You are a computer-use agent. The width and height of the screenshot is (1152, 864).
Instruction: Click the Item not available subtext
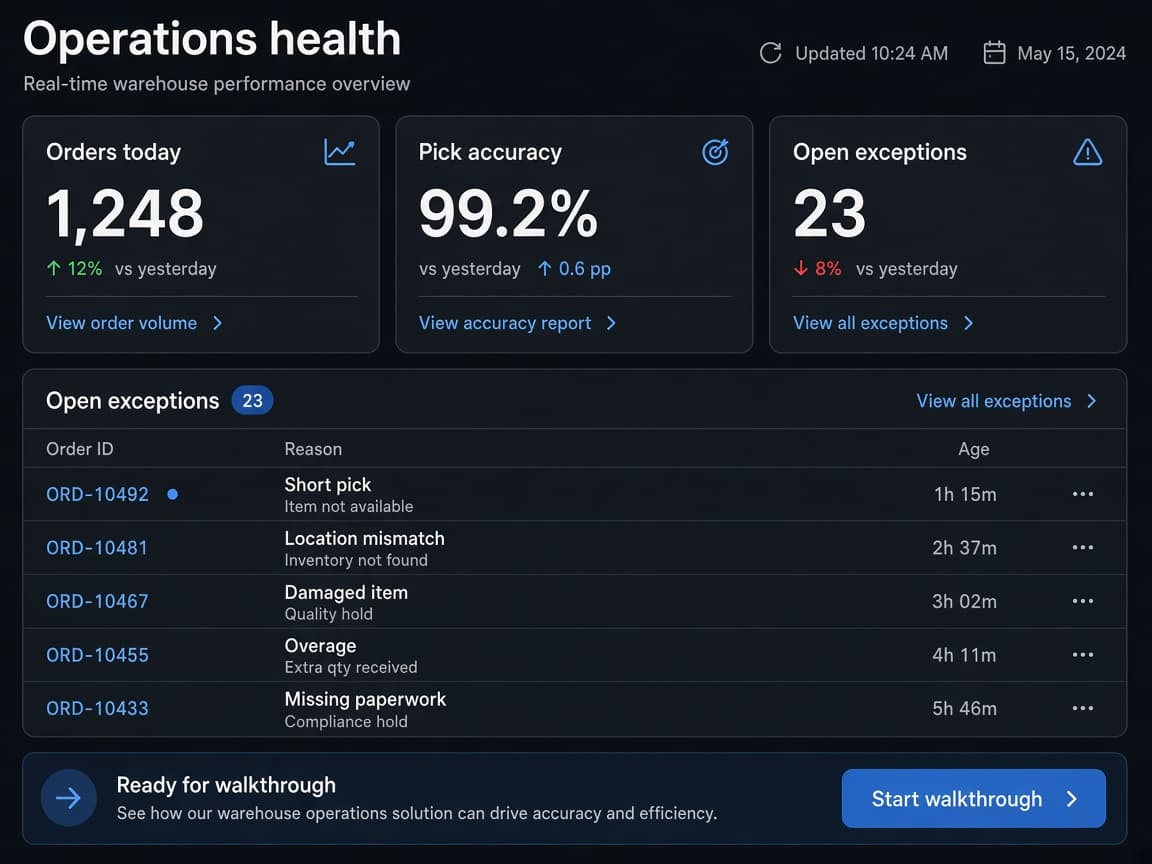coord(349,506)
